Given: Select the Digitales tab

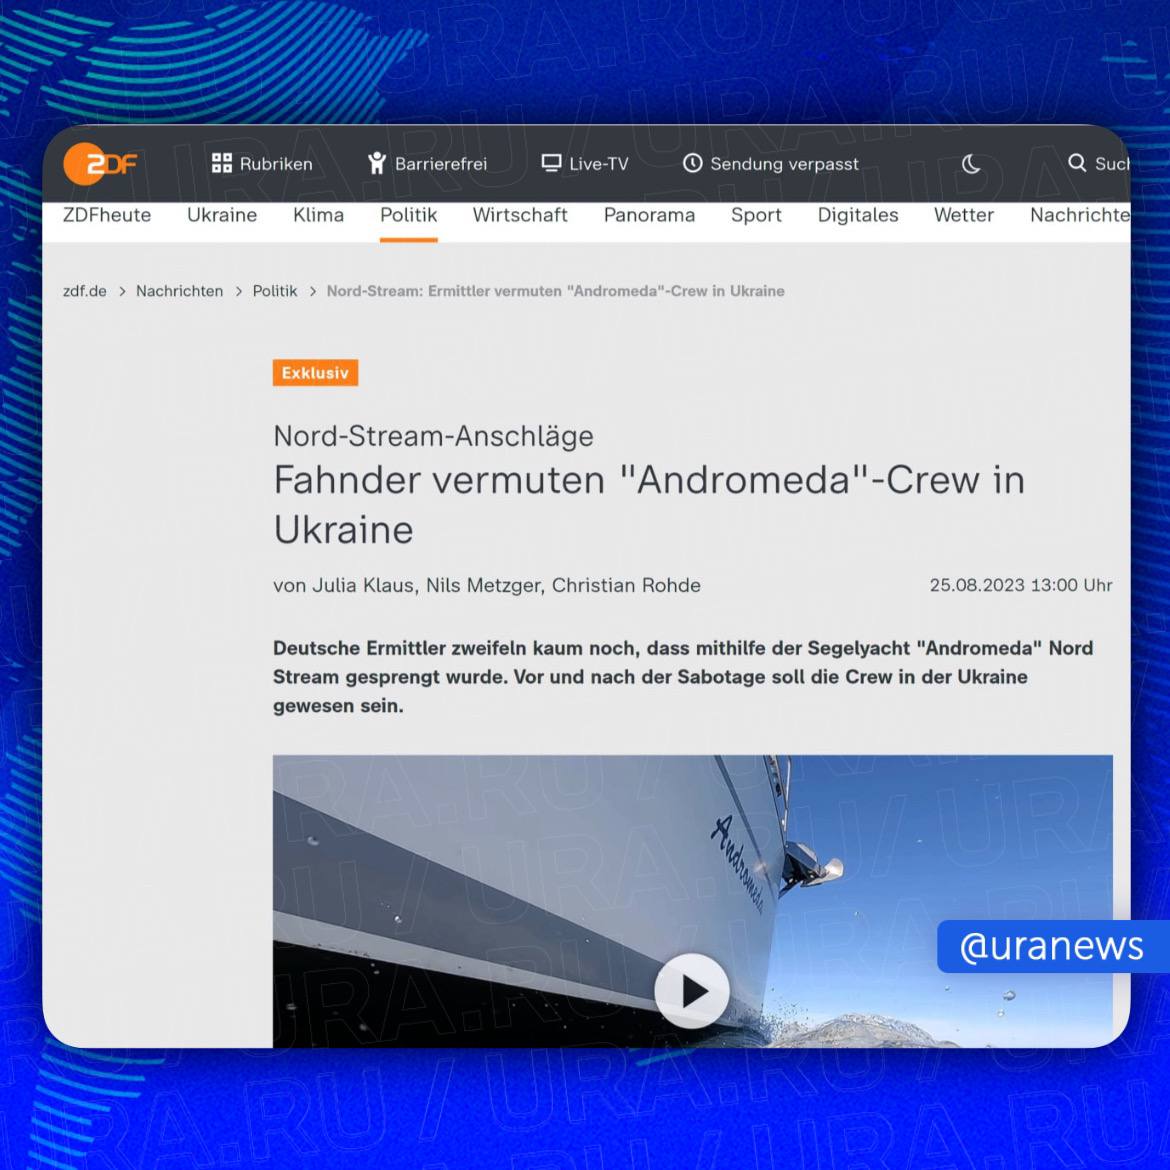Looking at the screenshot, I should (858, 216).
